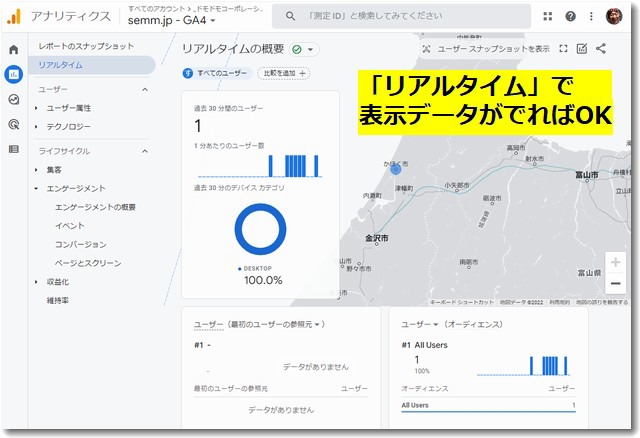Expand the ユーザー属性 tree item
Image resolution: width=640 pixels, height=438 pixels.
[36, 108]
